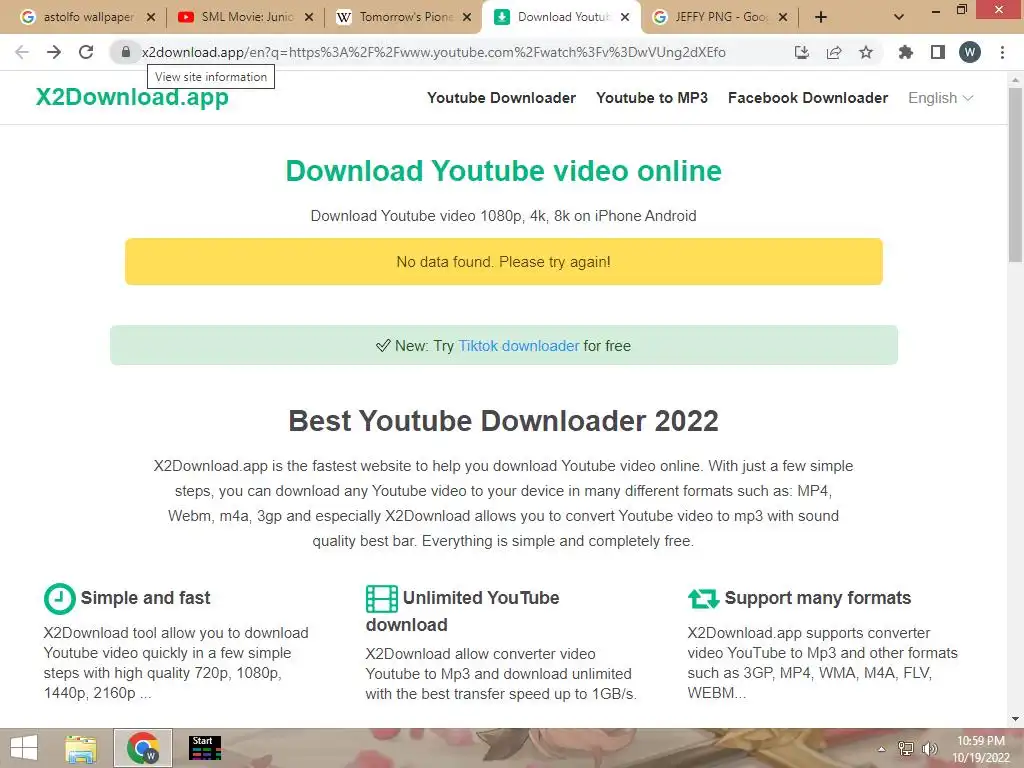
Task: Click the 'Support many formats' heading
Action: tap(818, 598)
